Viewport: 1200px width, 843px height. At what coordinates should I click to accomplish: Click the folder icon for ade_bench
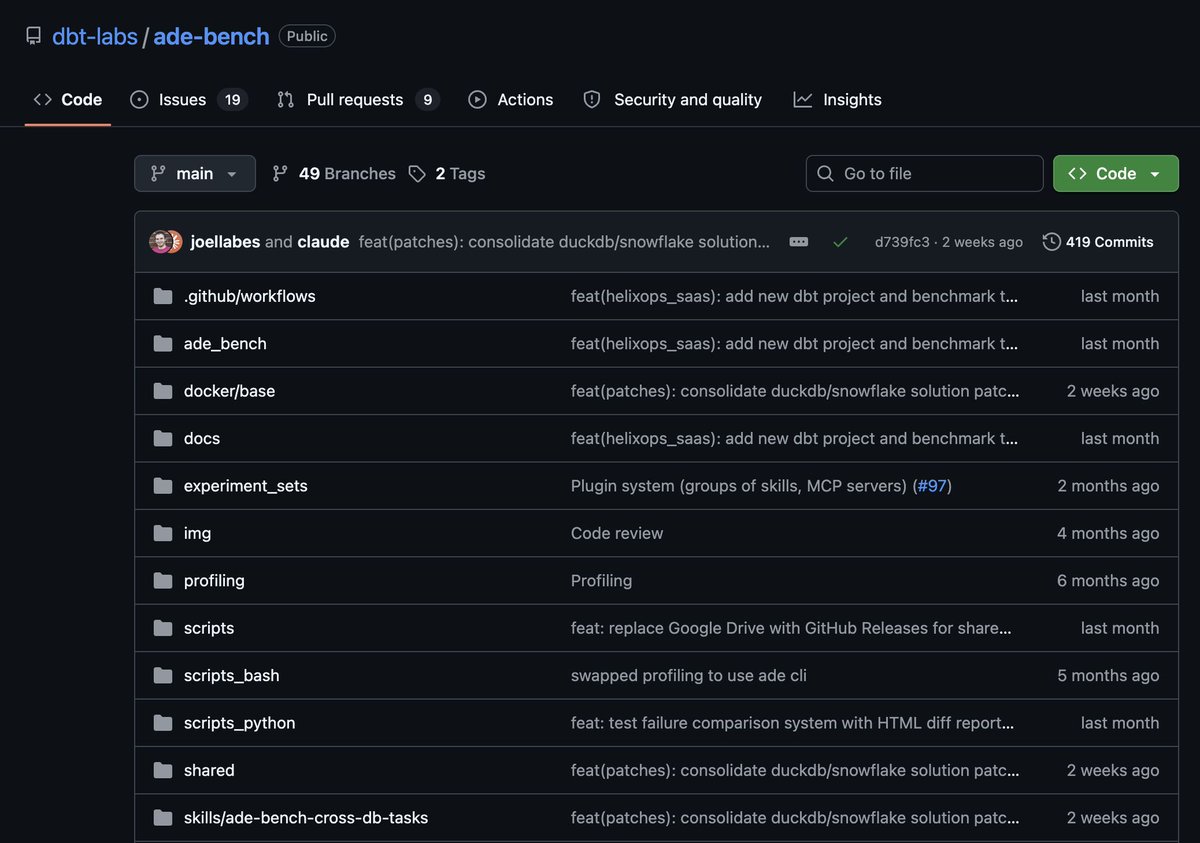pyautogui.click(x=163, y=343)
